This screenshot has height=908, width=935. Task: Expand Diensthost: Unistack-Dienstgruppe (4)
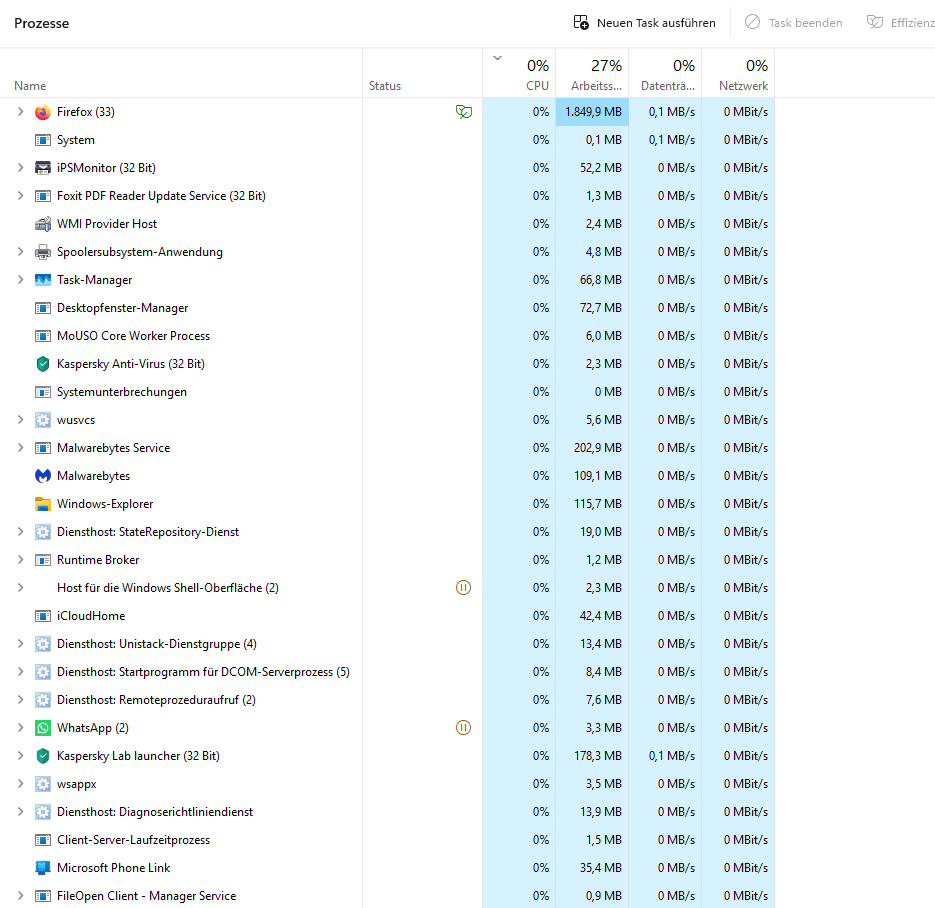20,644
